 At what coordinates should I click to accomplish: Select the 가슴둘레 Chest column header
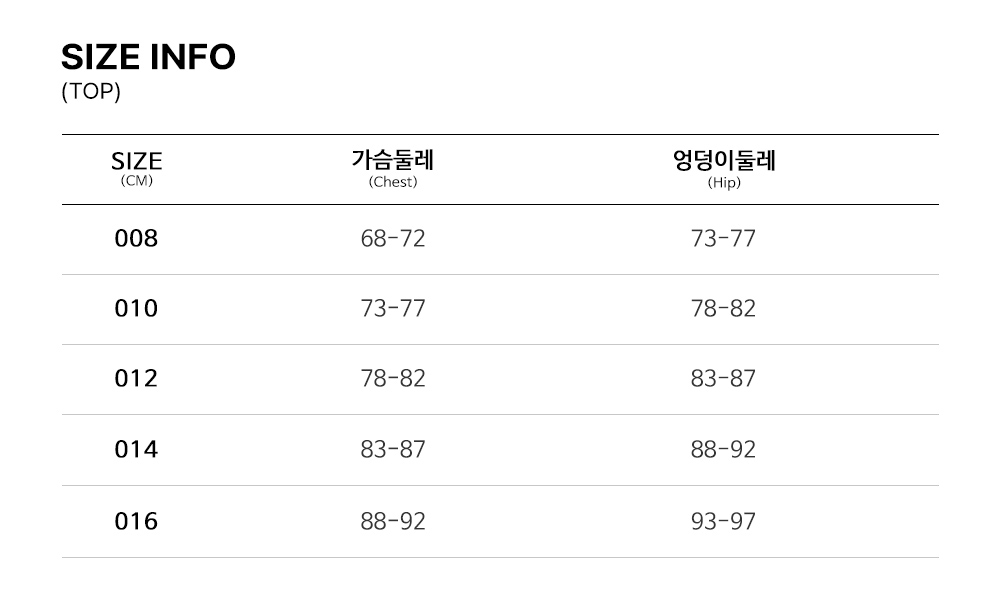coord(393,167)
